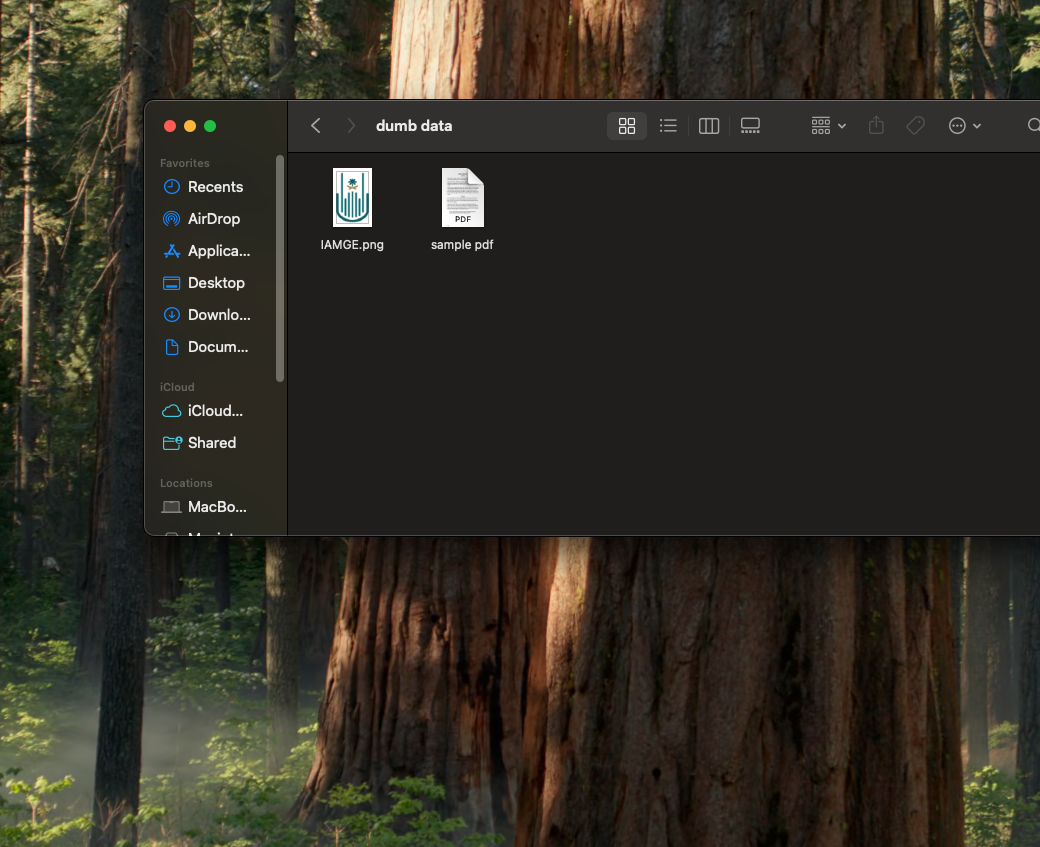Image resolution: width=1040 pixels, height=847 pixels.
Task: Click the Documents page icon
Action: 172,347
